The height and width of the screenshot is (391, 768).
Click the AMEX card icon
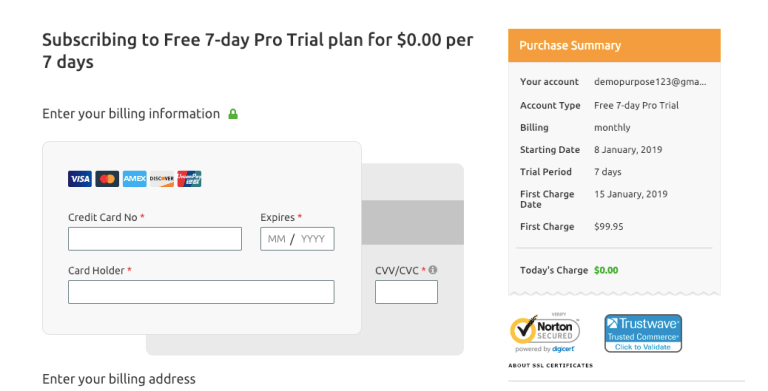(x=135, y=179)
